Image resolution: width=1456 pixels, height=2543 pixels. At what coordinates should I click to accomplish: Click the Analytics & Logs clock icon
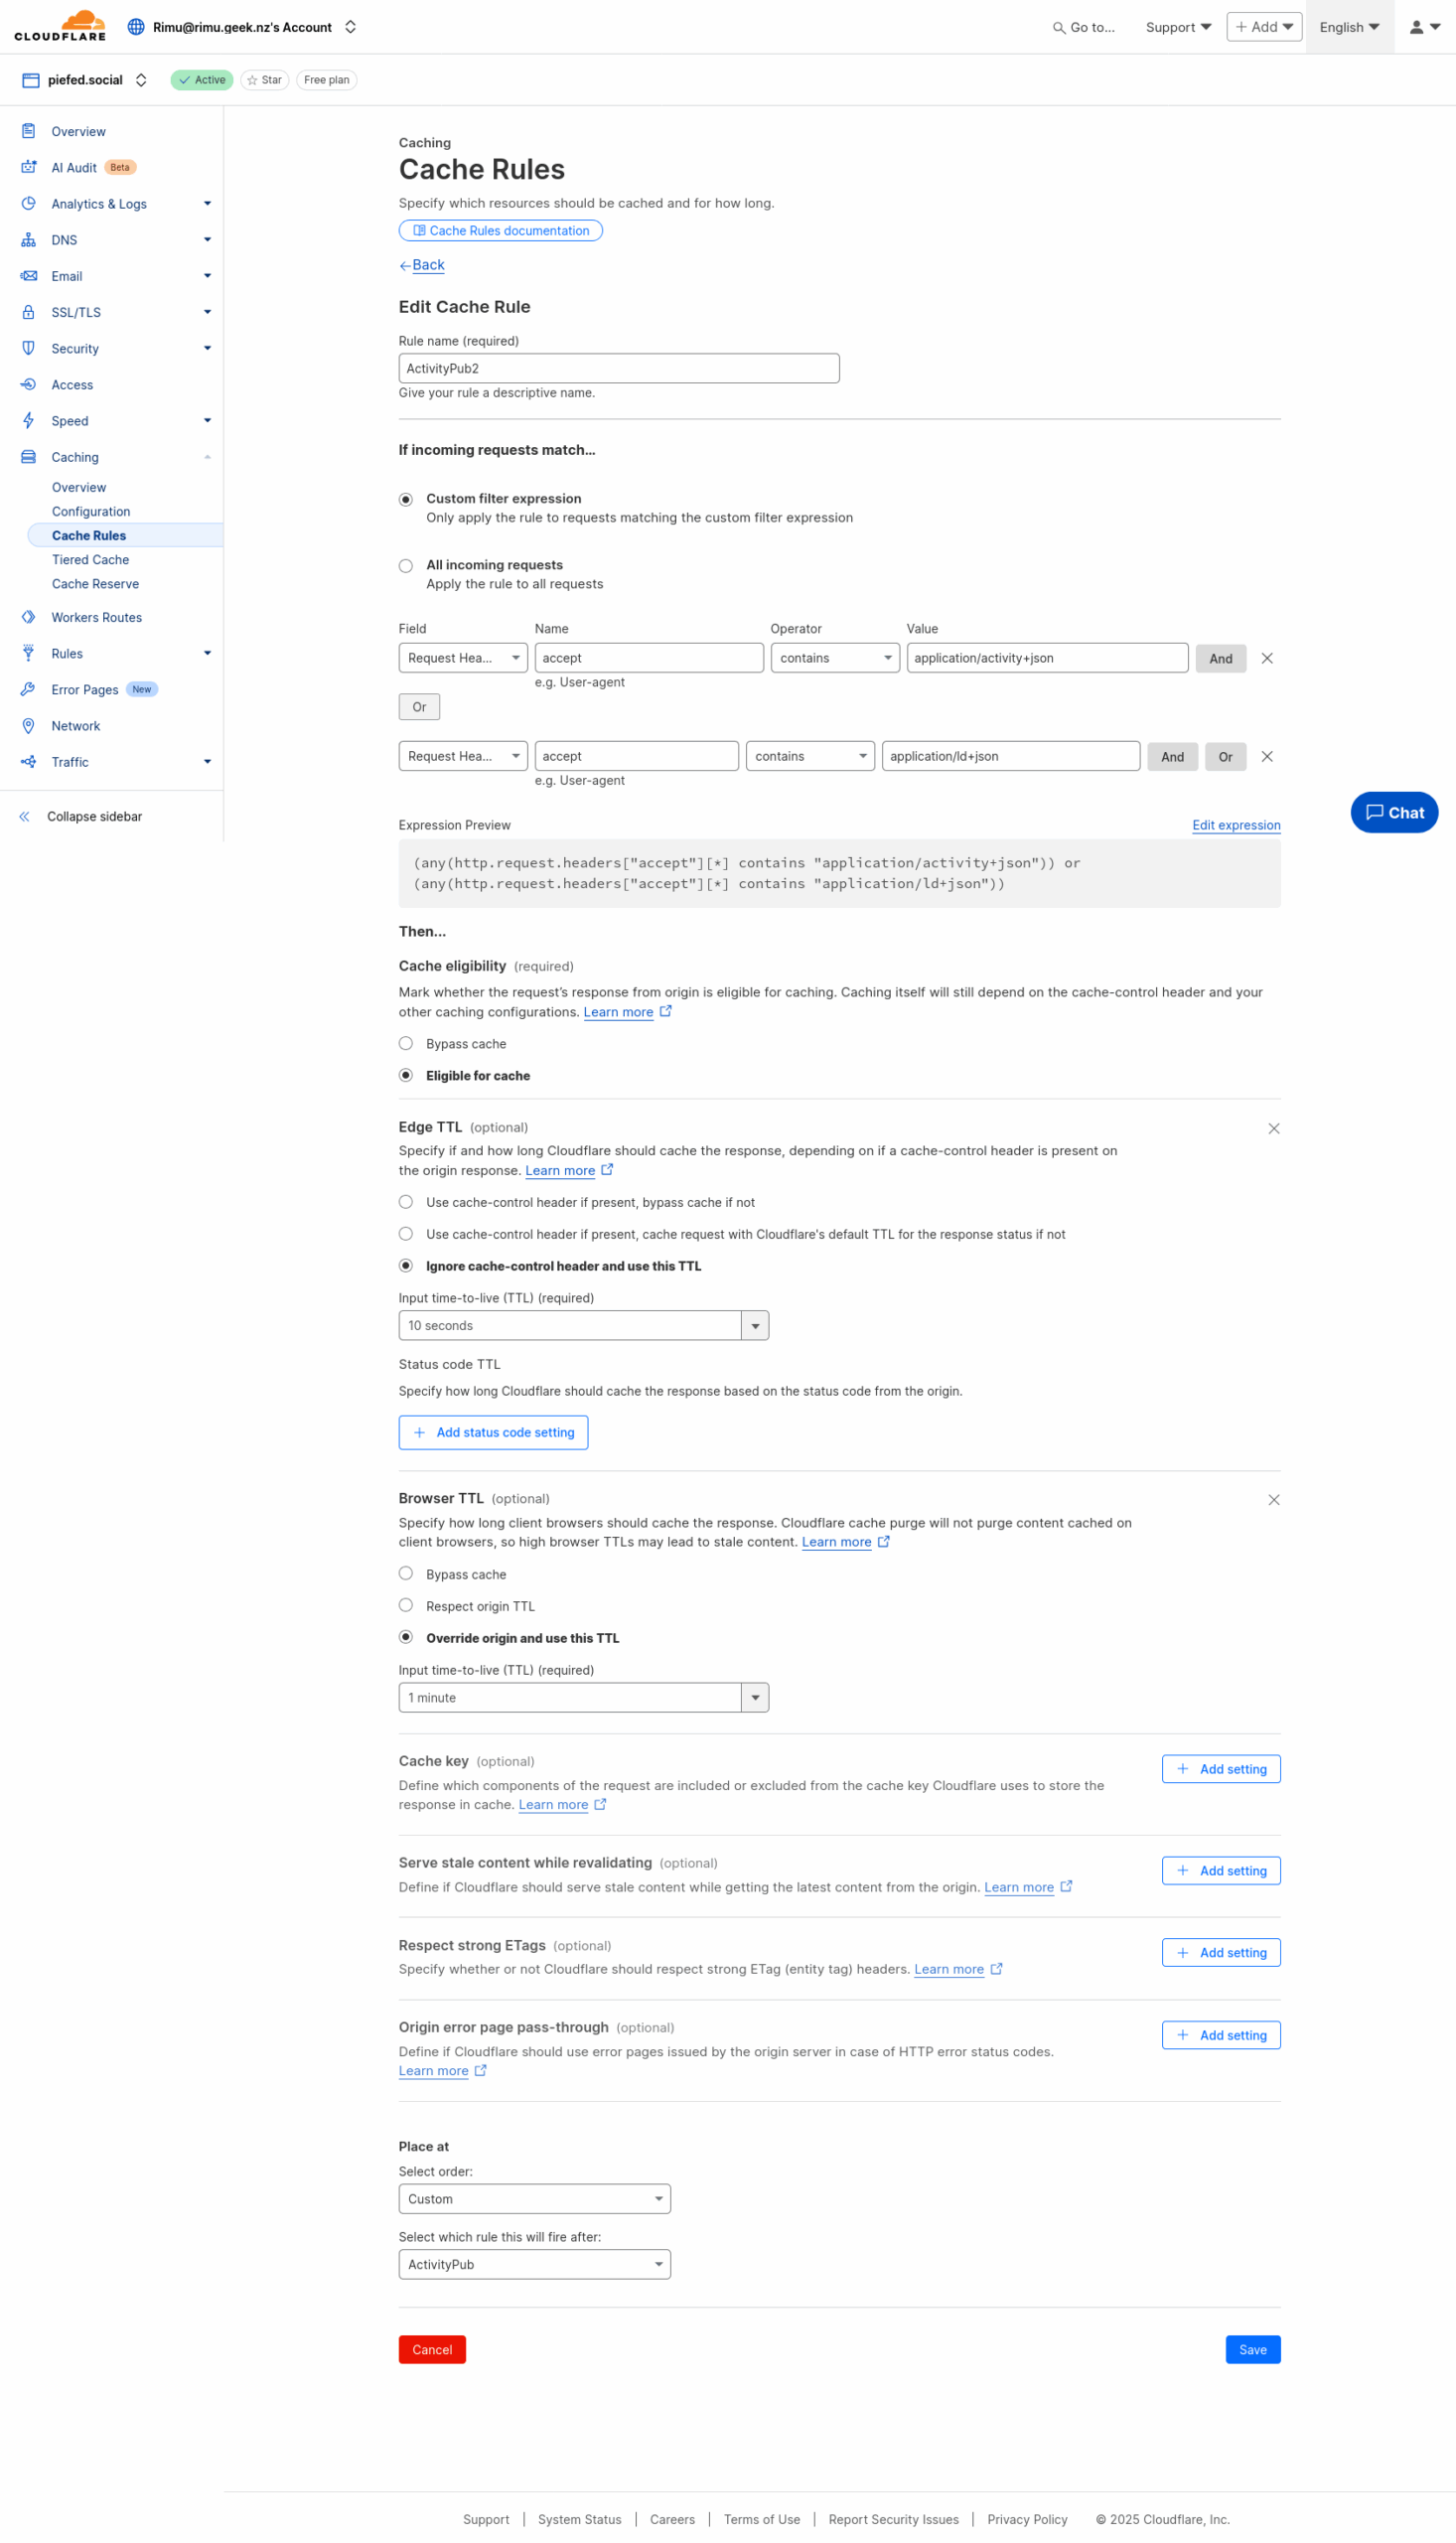click(29, 203)
